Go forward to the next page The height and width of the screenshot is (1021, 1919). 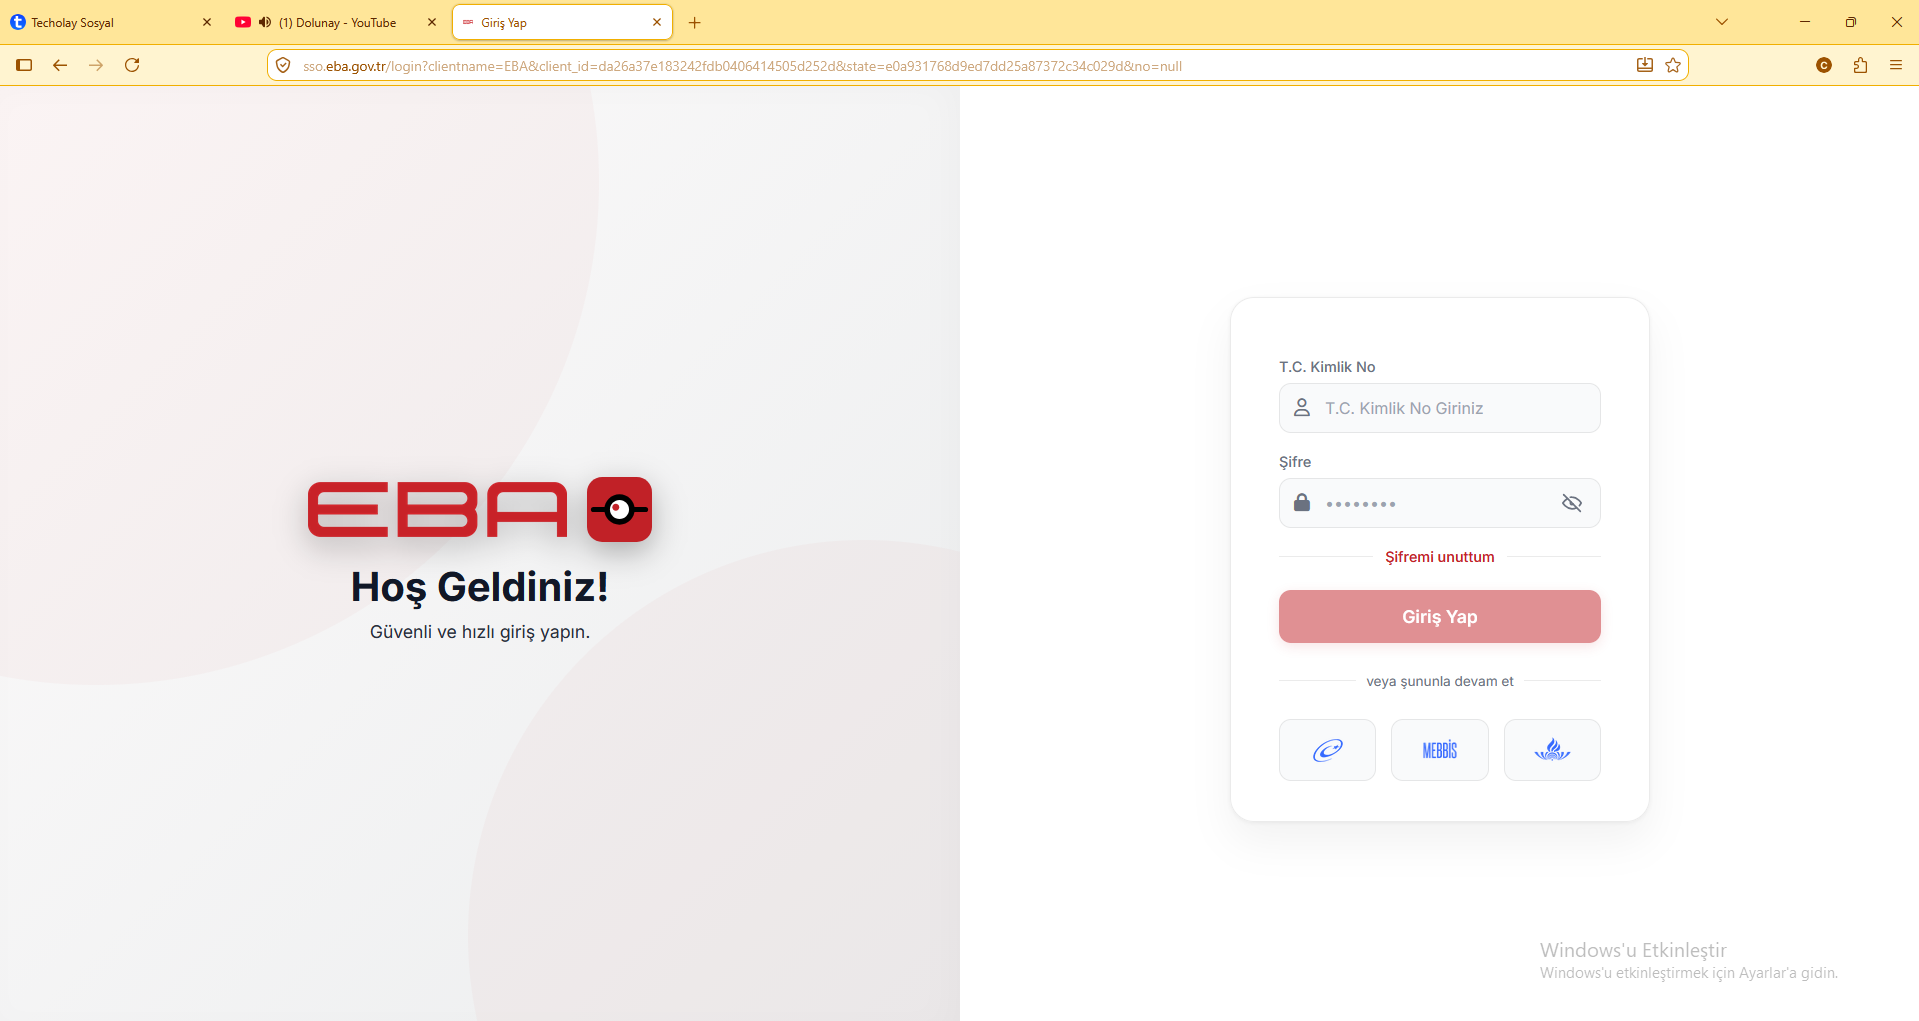point(96,65)
